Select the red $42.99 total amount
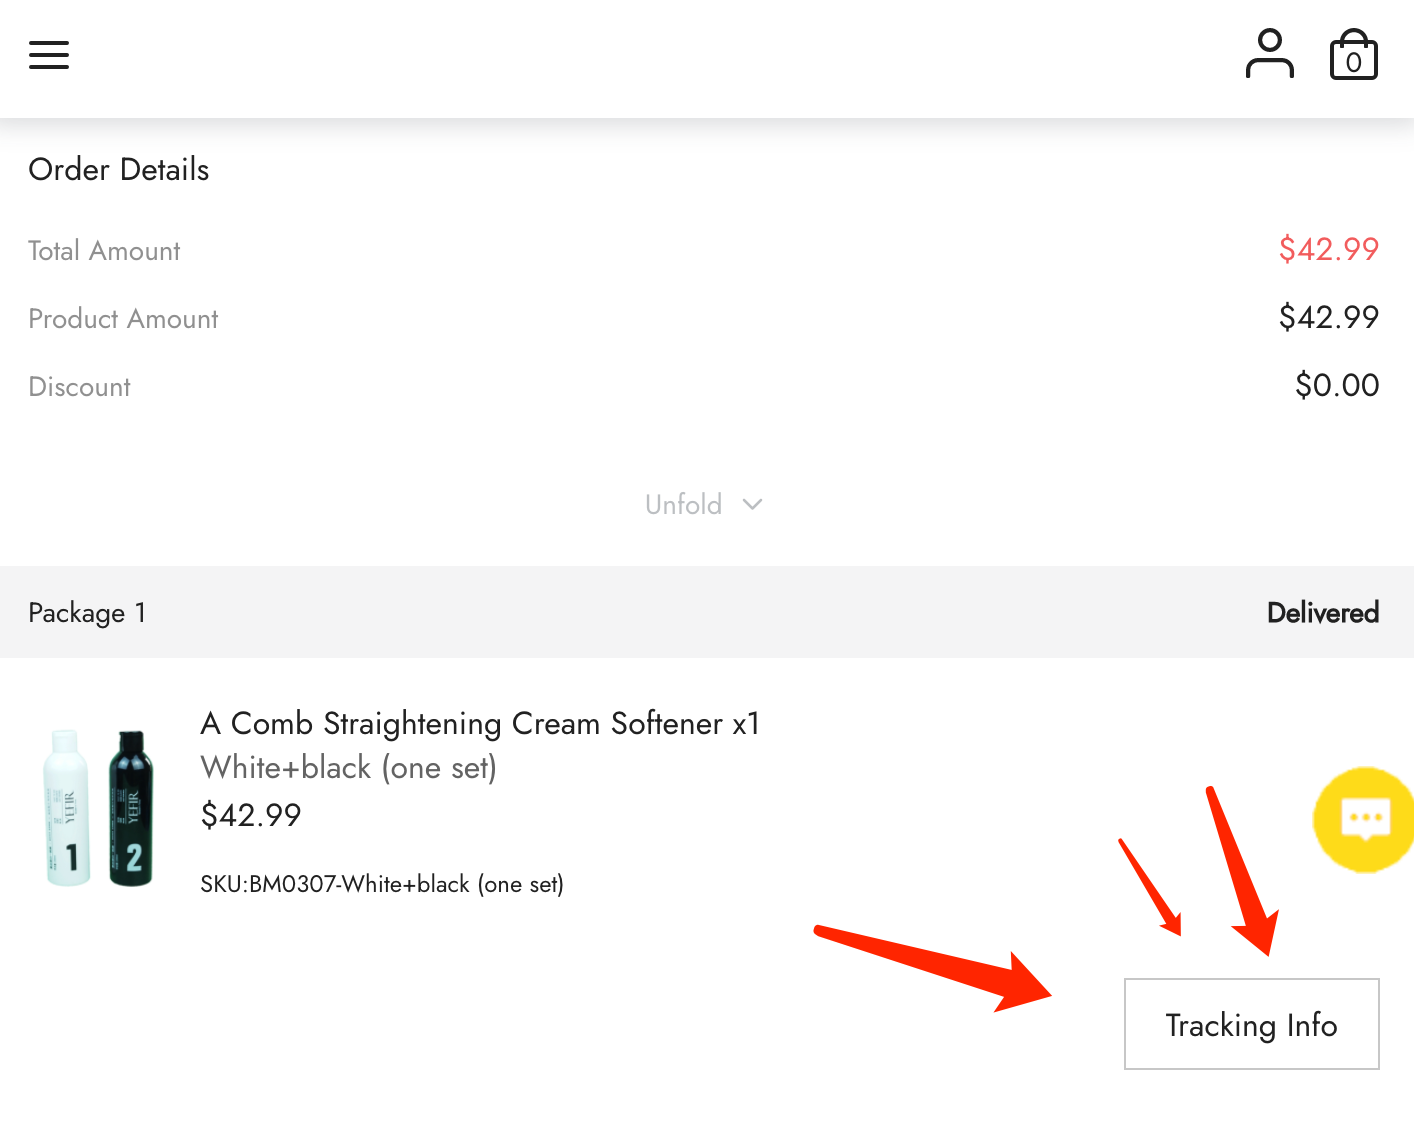The width and height of the screenshot is (1414, 1126). (x=1329, y=249)
